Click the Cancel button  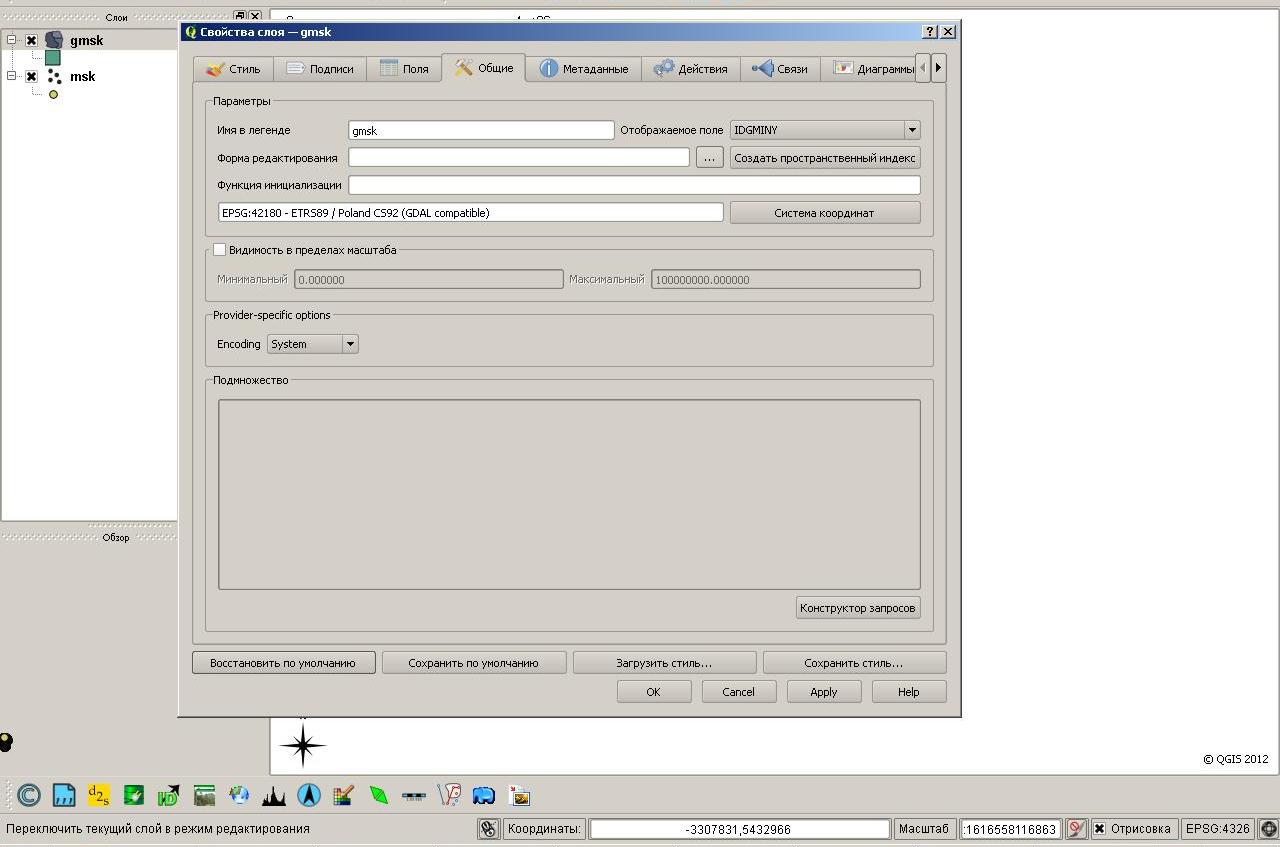(x=739, y=692)
